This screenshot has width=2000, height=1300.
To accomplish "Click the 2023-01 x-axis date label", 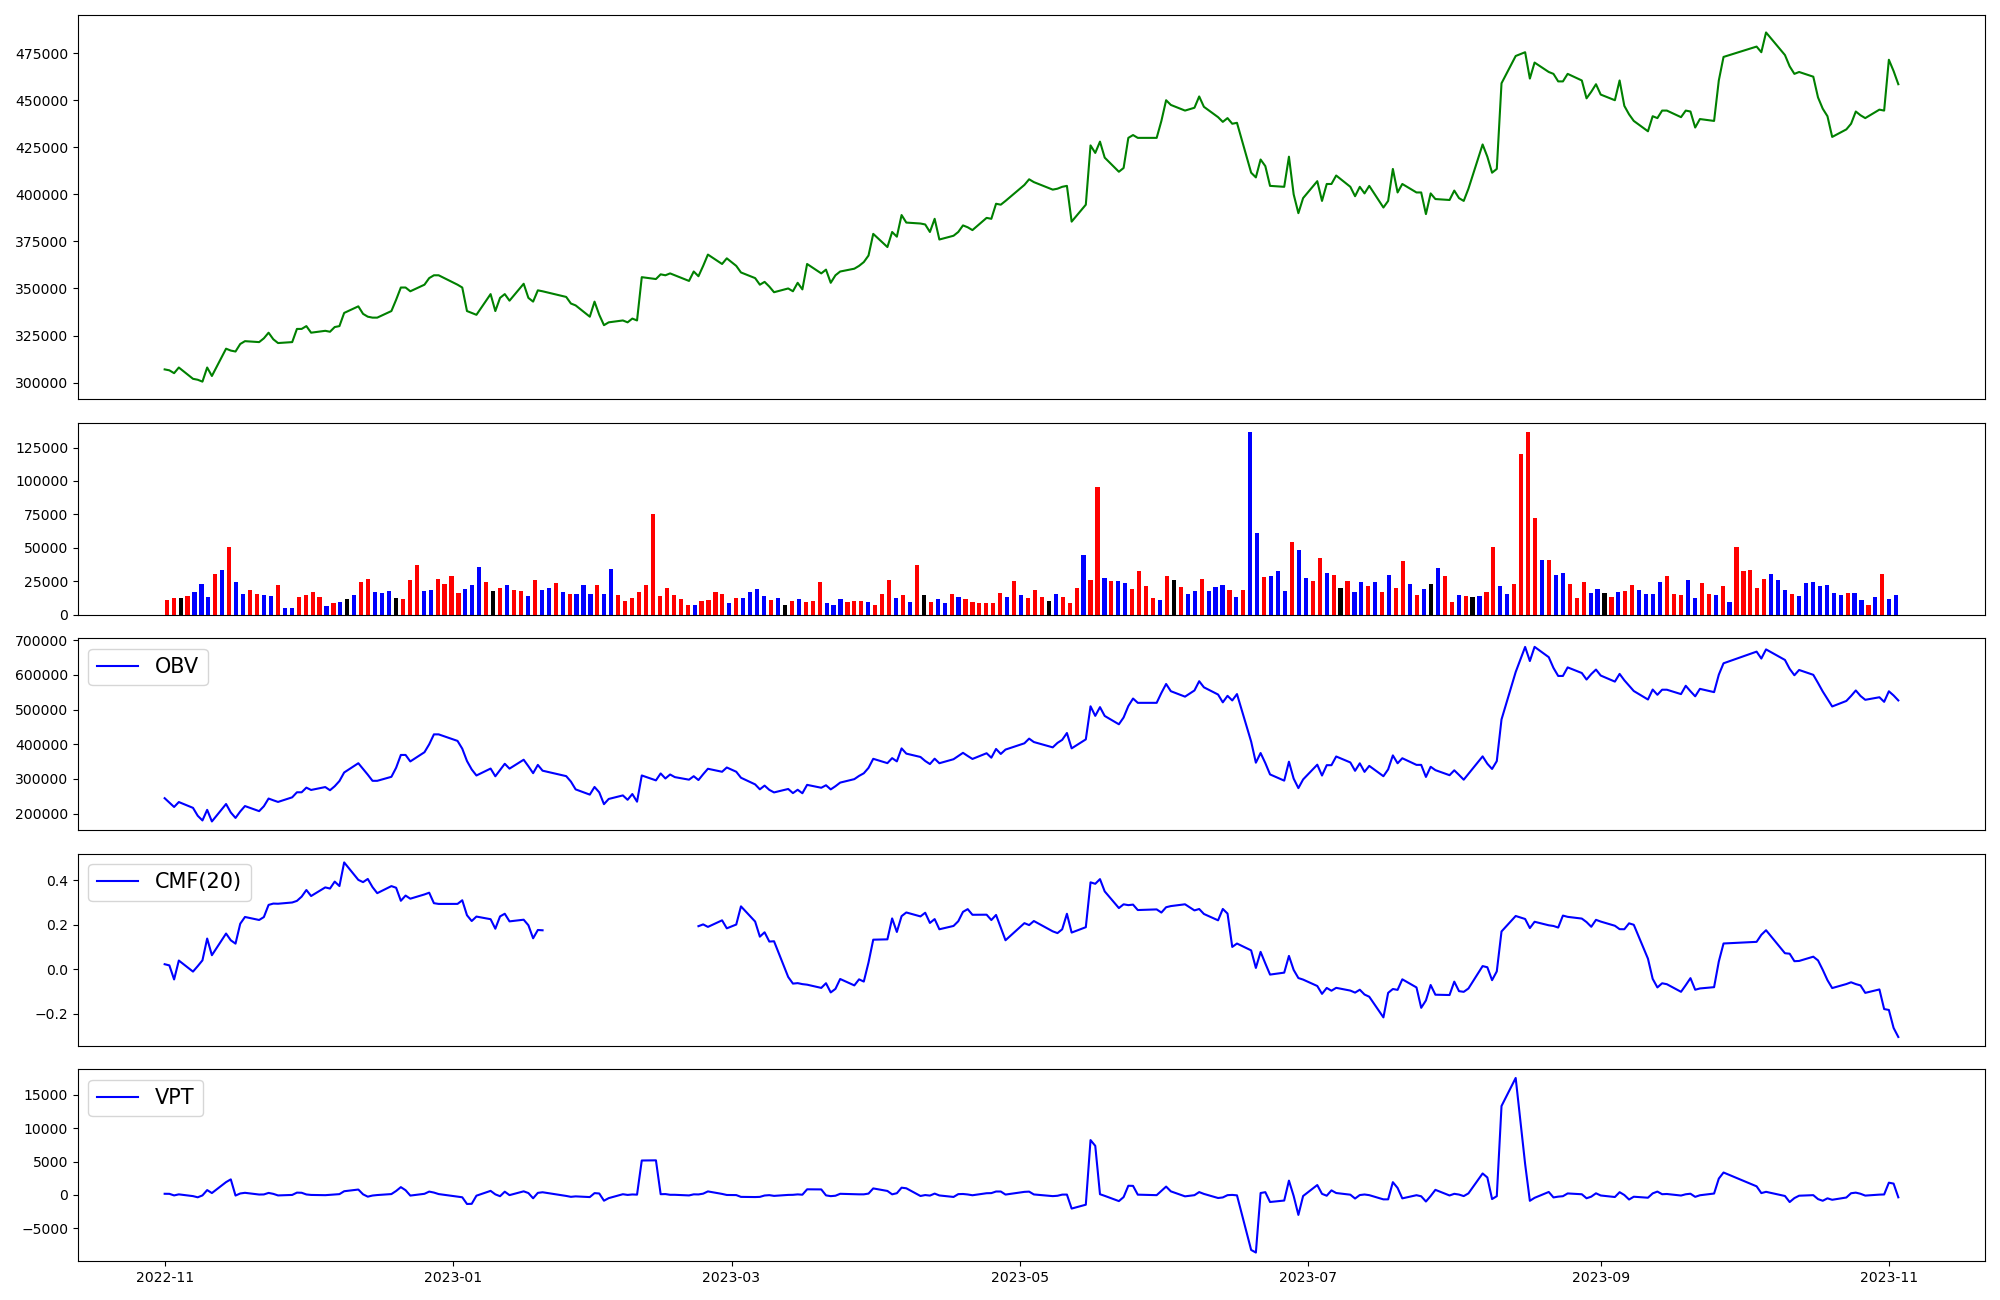I will tap(454, 1277).
